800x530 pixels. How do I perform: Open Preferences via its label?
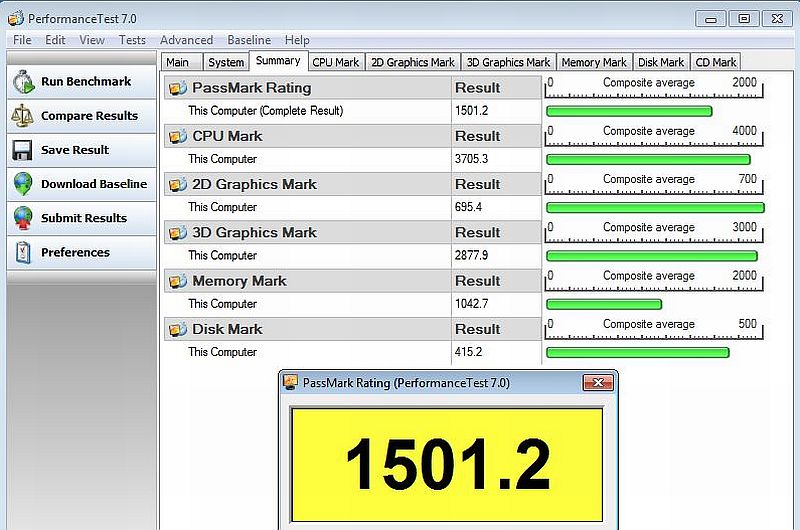click(x=75, y=253)
